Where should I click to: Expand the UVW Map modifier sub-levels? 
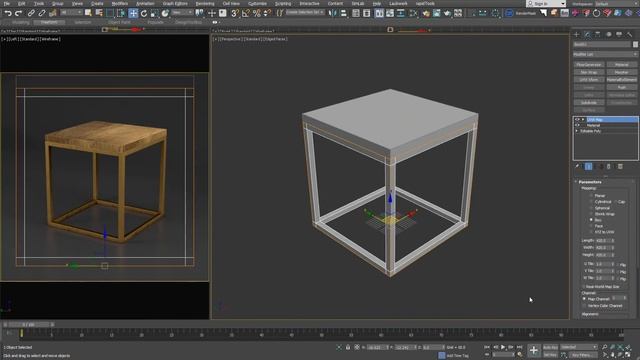[x=583, y=120]
